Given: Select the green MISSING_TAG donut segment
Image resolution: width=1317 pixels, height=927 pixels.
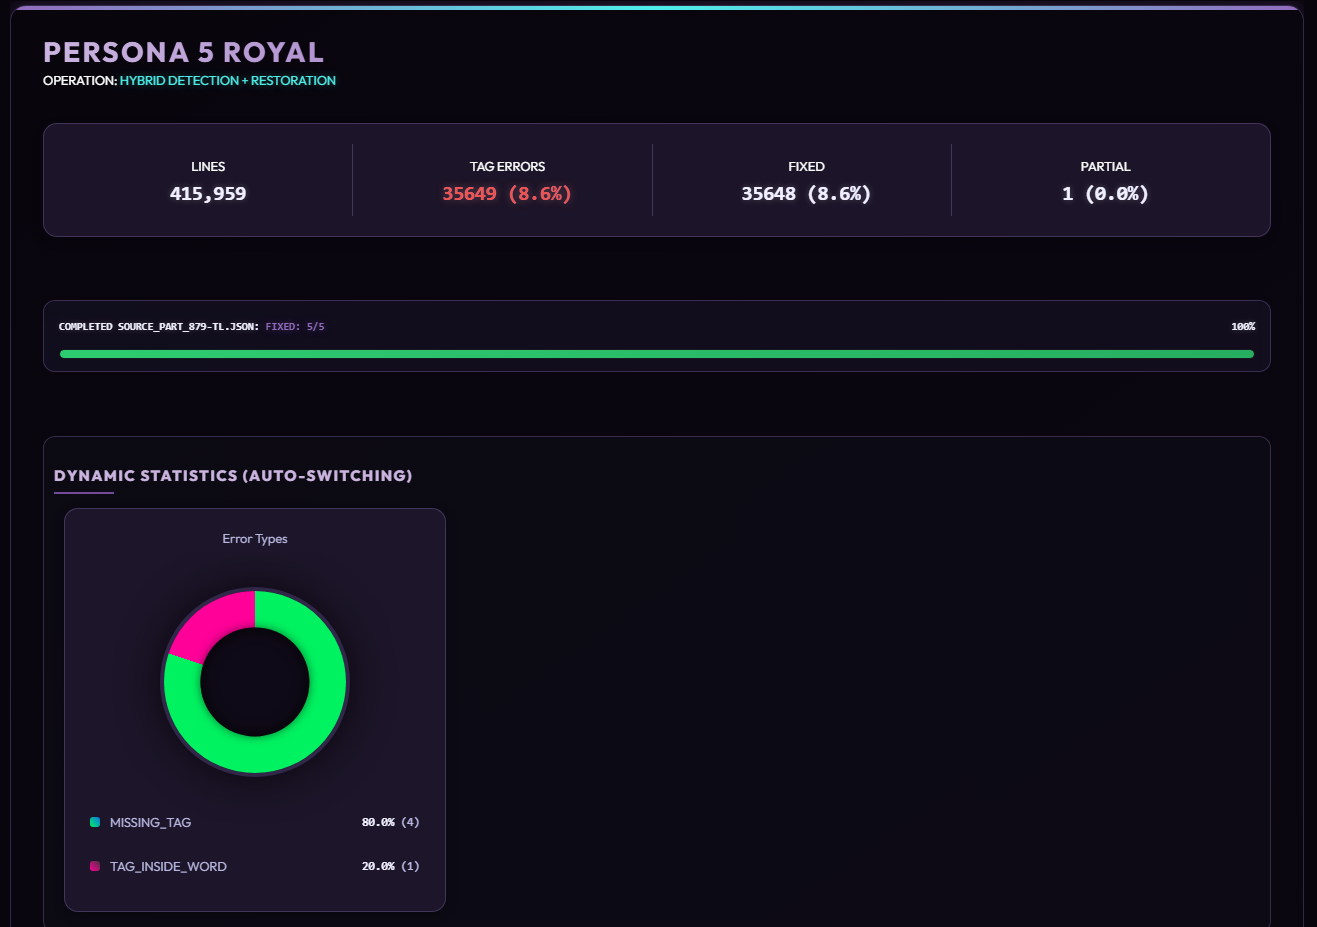Looking at the screenshot, I should click(300, 740).
